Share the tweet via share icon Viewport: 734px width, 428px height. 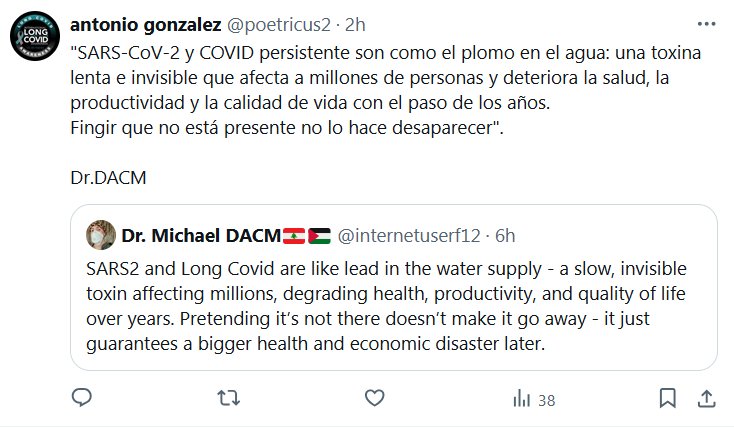[706, 398]
